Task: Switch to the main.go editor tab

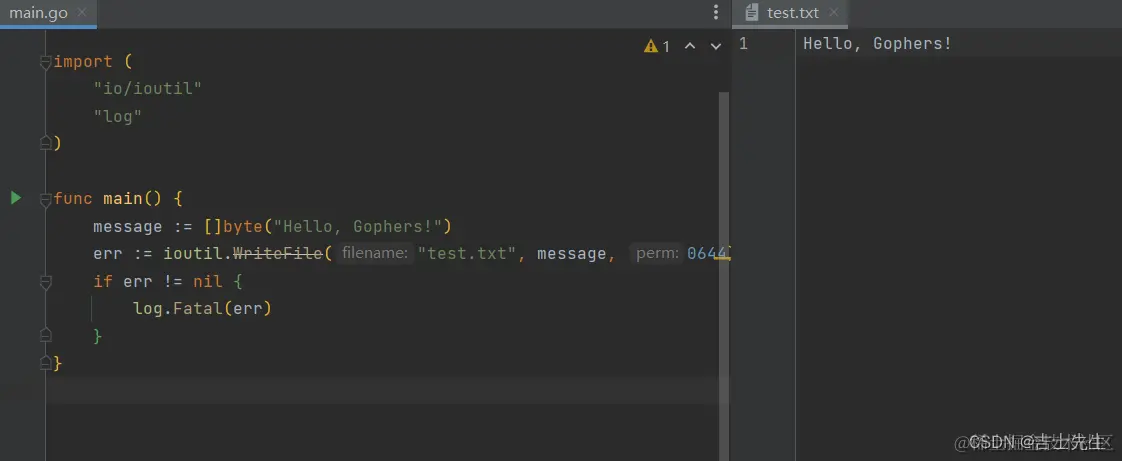Action: (x=48, y=13)
